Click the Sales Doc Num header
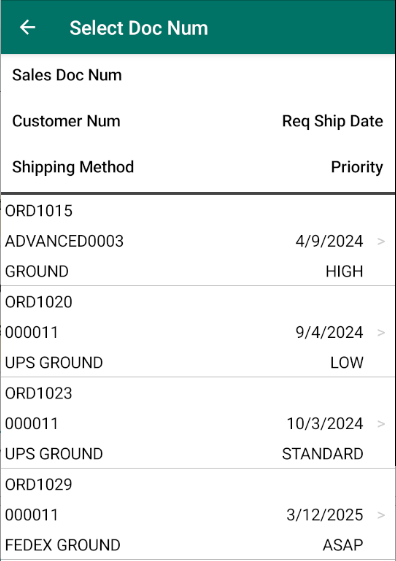The image size is (396, 561). [67, 75]
